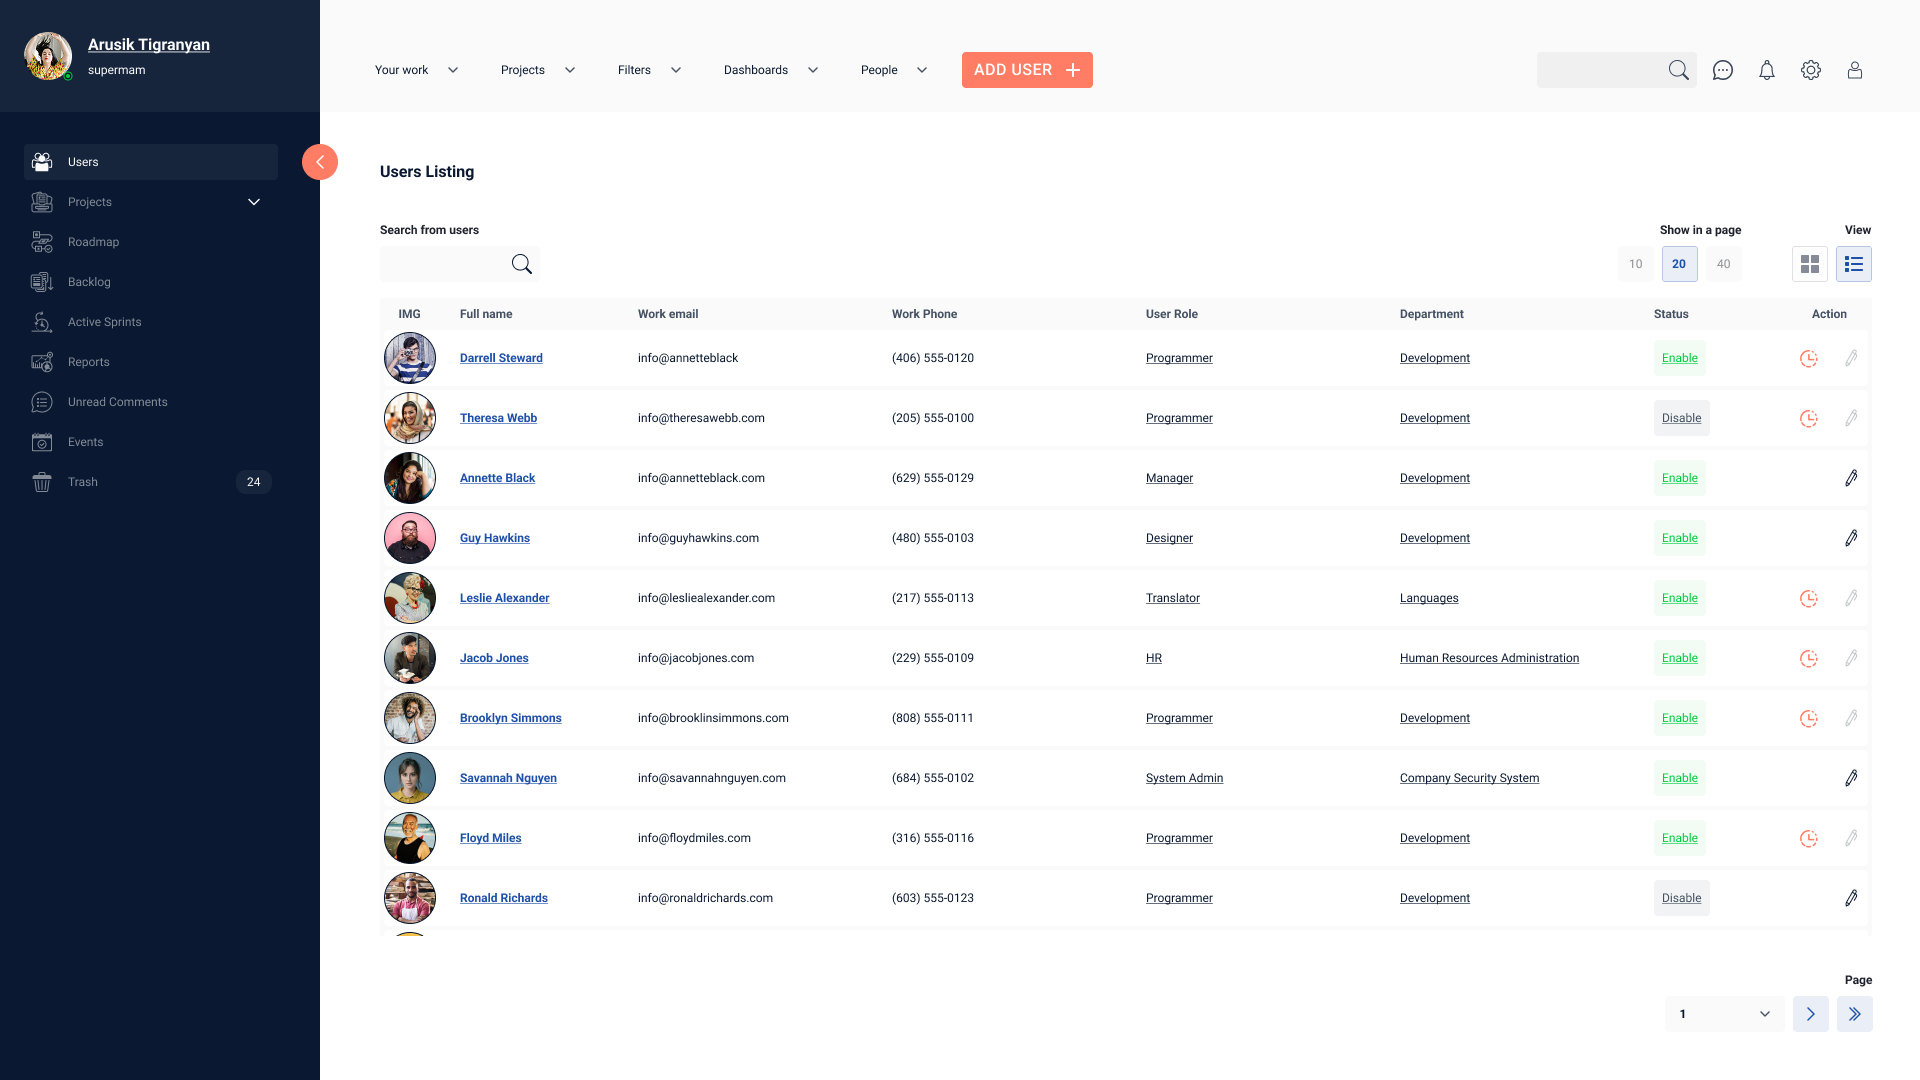Switch to grid view icon
The image size is (1920, 1080).
(1809, 264)
